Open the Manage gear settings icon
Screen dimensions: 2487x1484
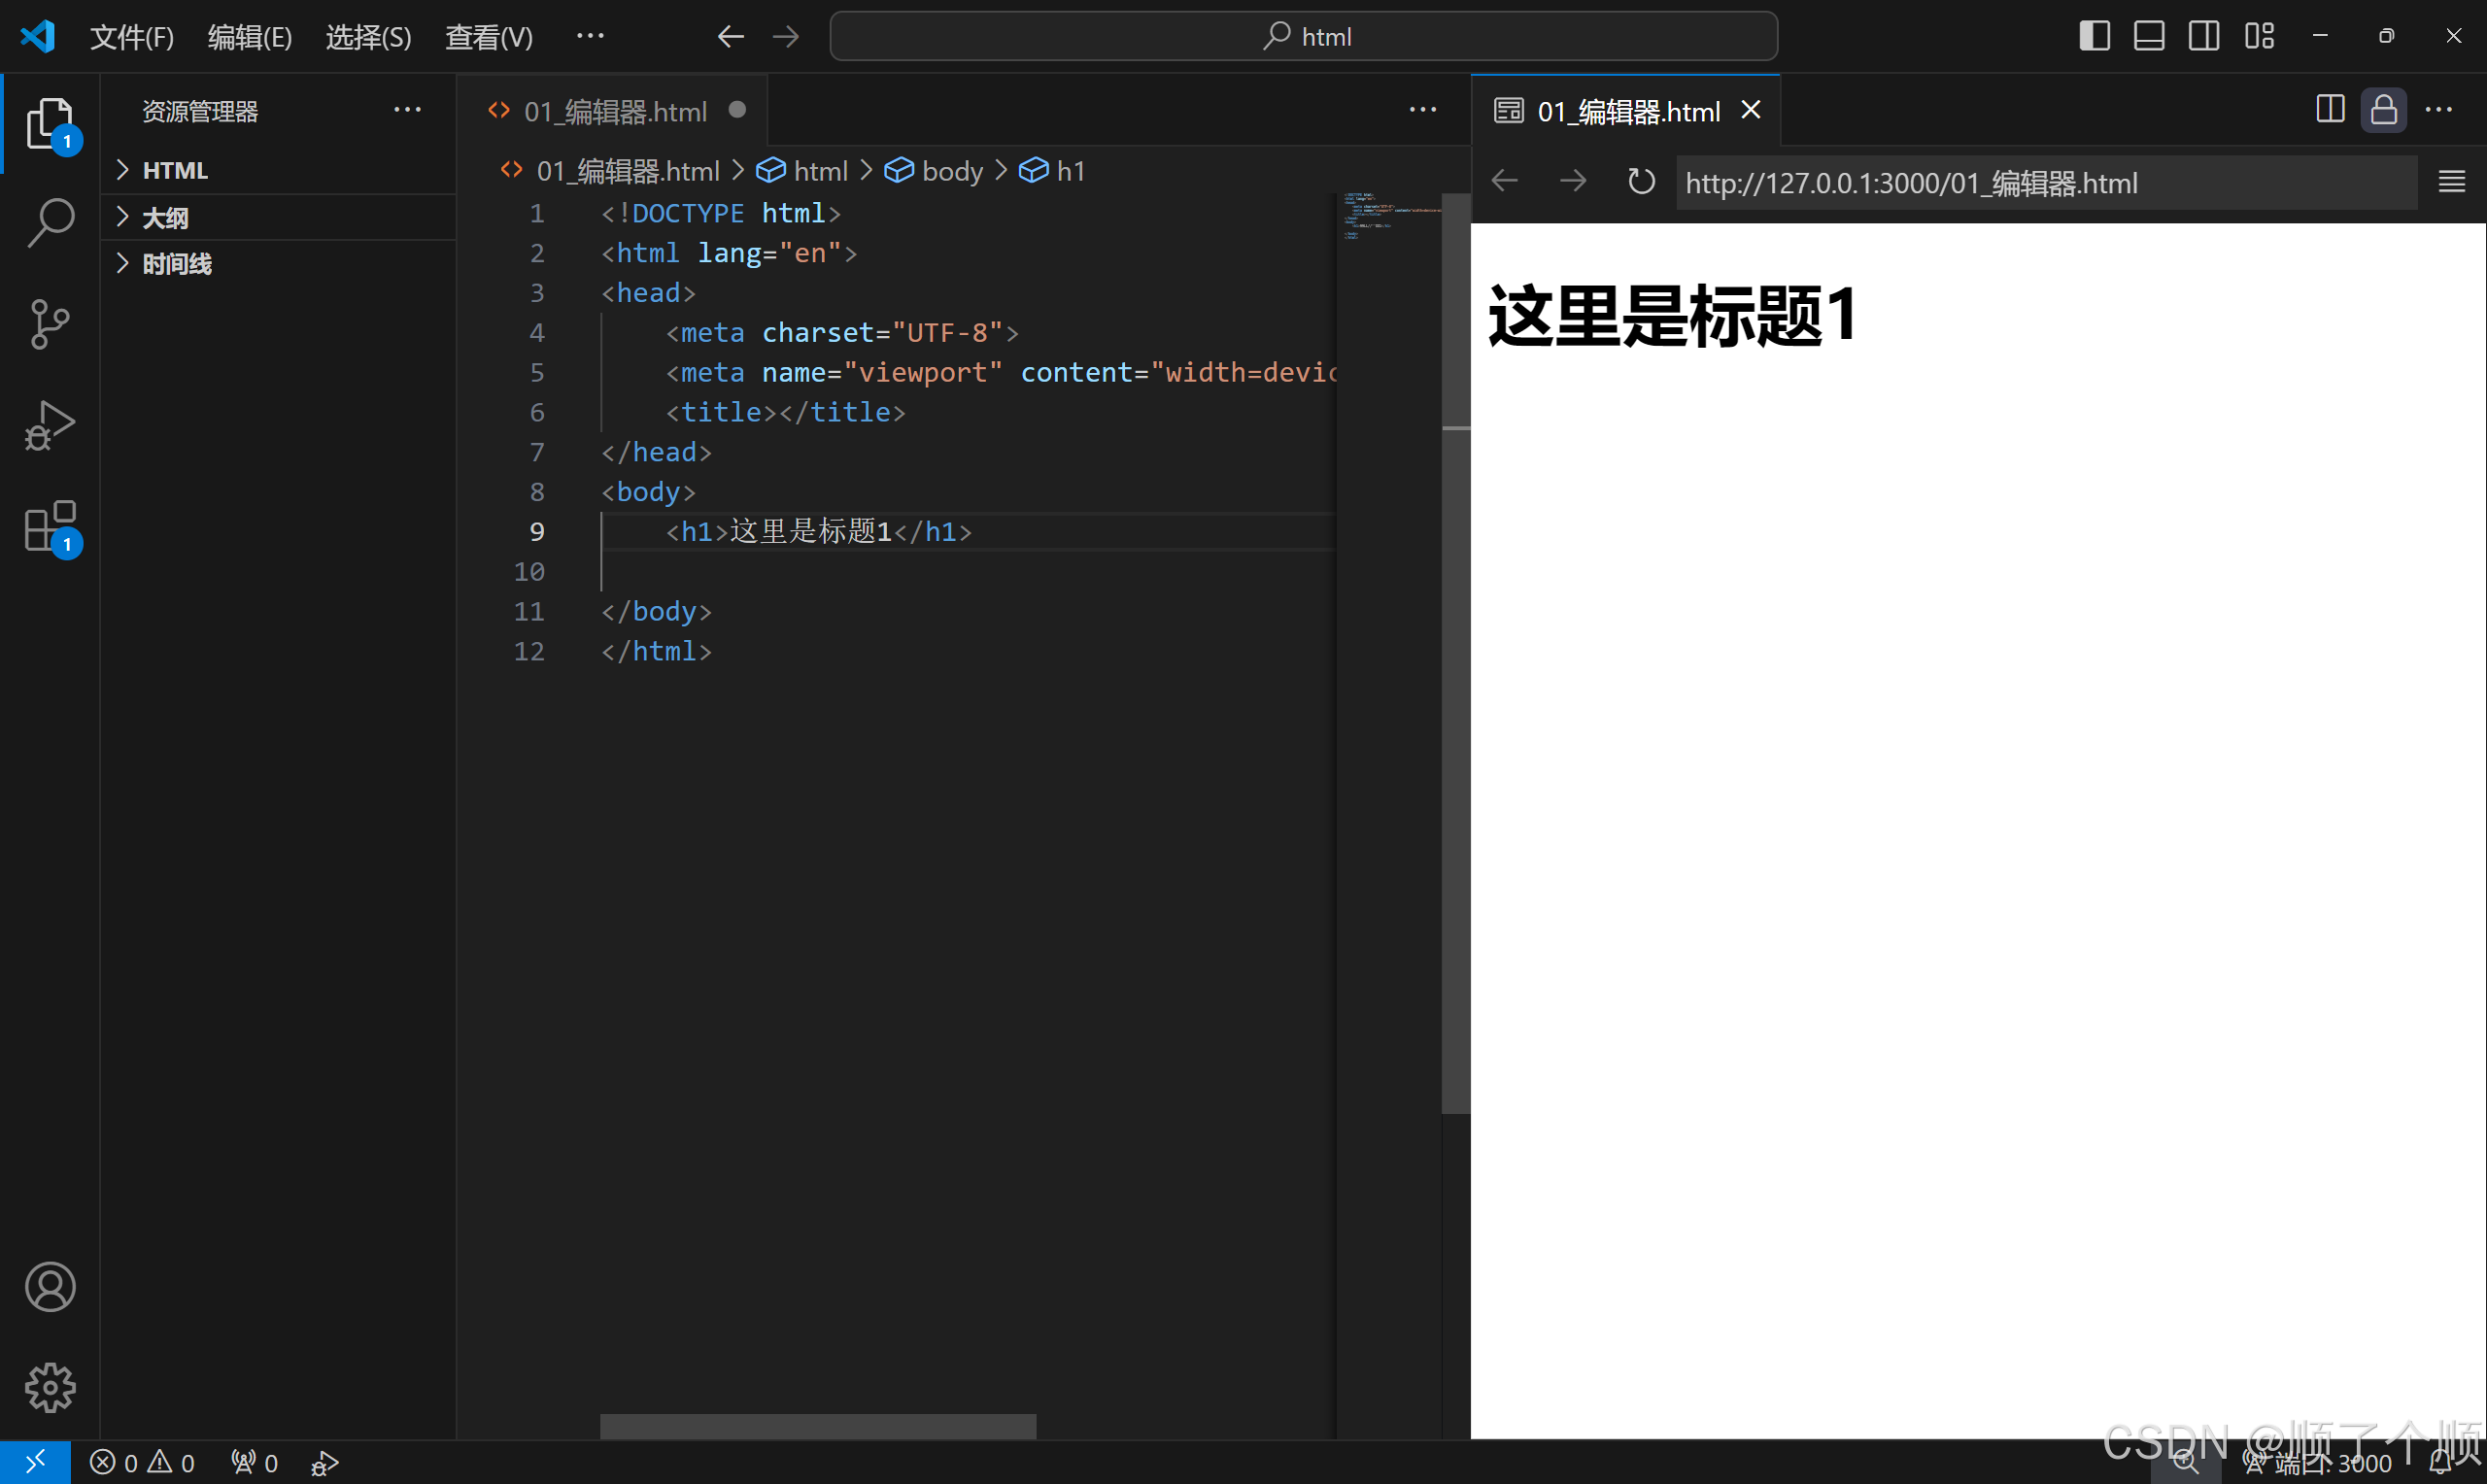(50, 1387)
